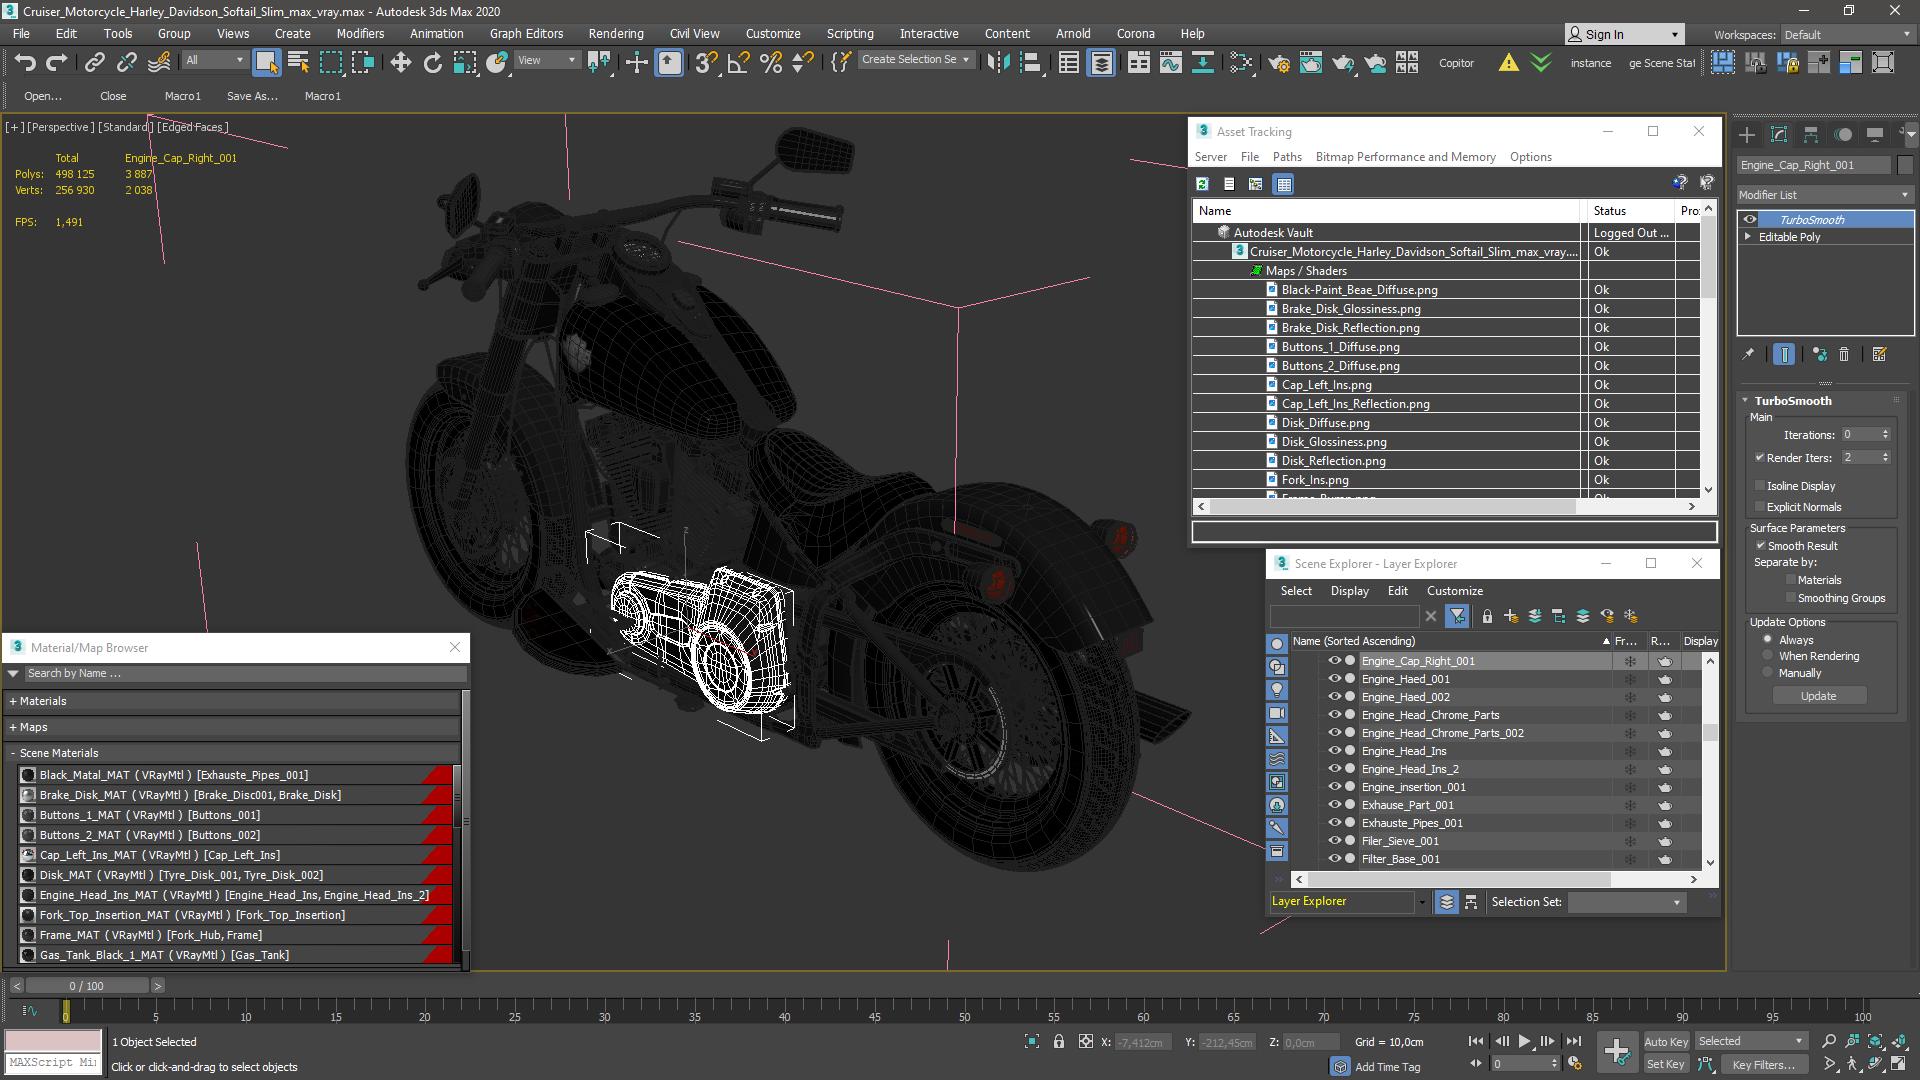Image resolution: width=1920 pixels, height=1080 pixels.
Task: Activate the Select and Move tool
Action: (400, 63)
